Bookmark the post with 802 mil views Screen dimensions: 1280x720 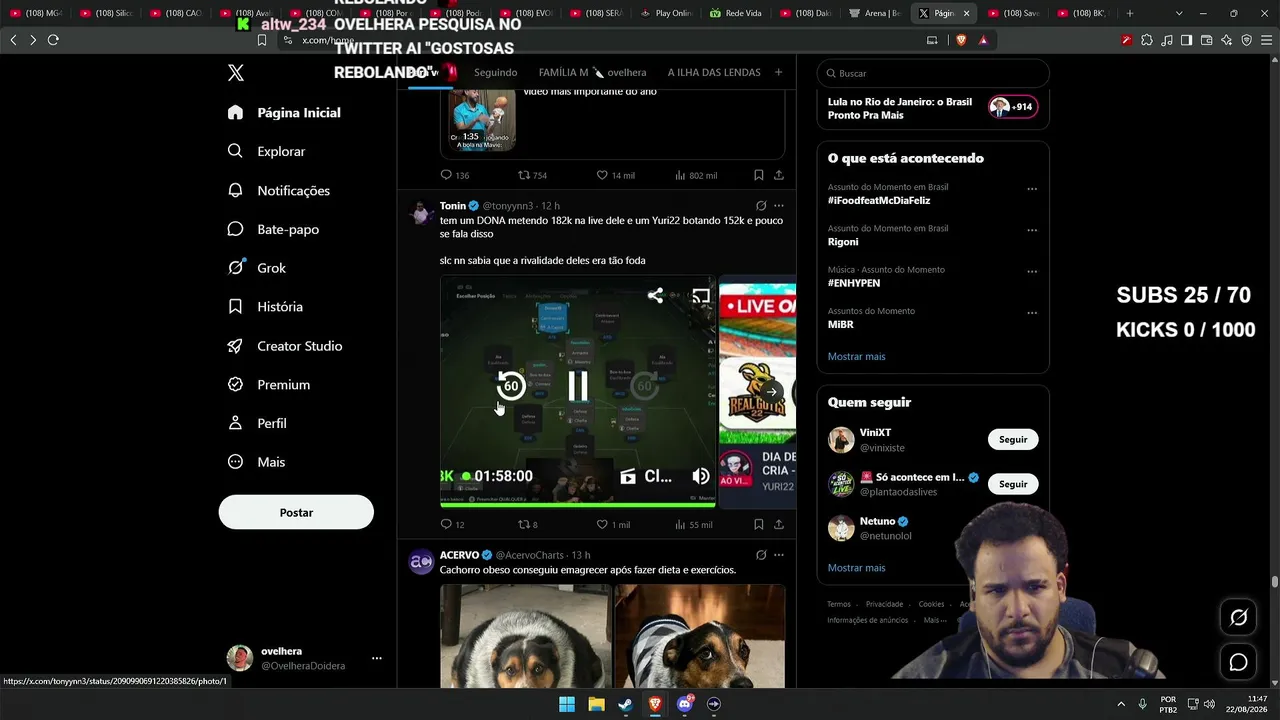coord(759,175)
